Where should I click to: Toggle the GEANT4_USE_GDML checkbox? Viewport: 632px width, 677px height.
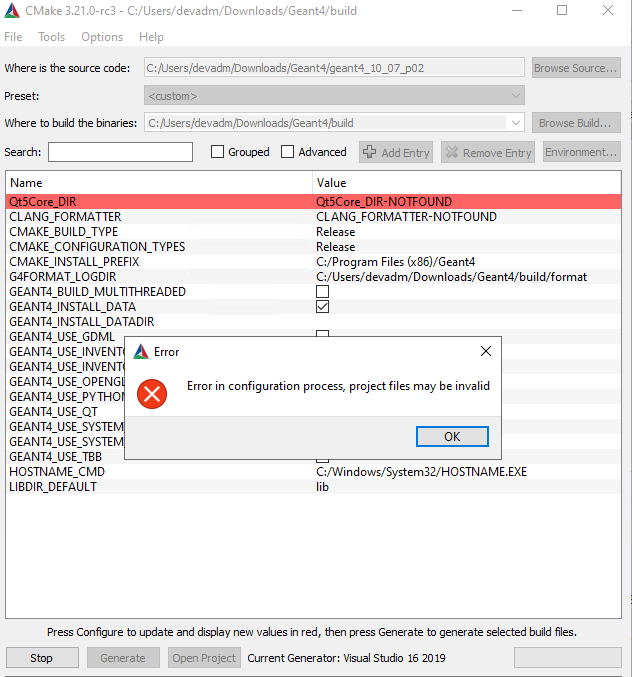[x=322, y=333]
